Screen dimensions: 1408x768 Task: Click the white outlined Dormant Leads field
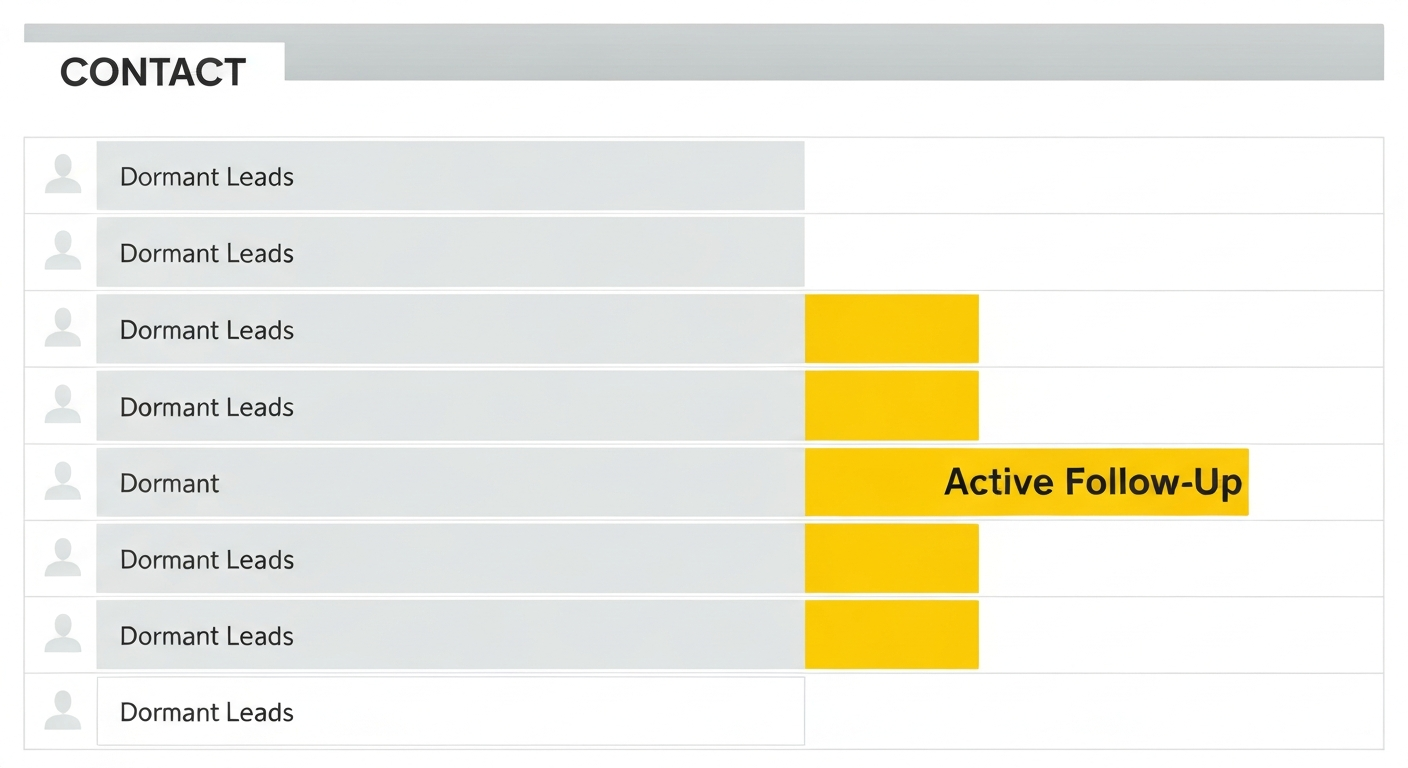tap(450, 711)
